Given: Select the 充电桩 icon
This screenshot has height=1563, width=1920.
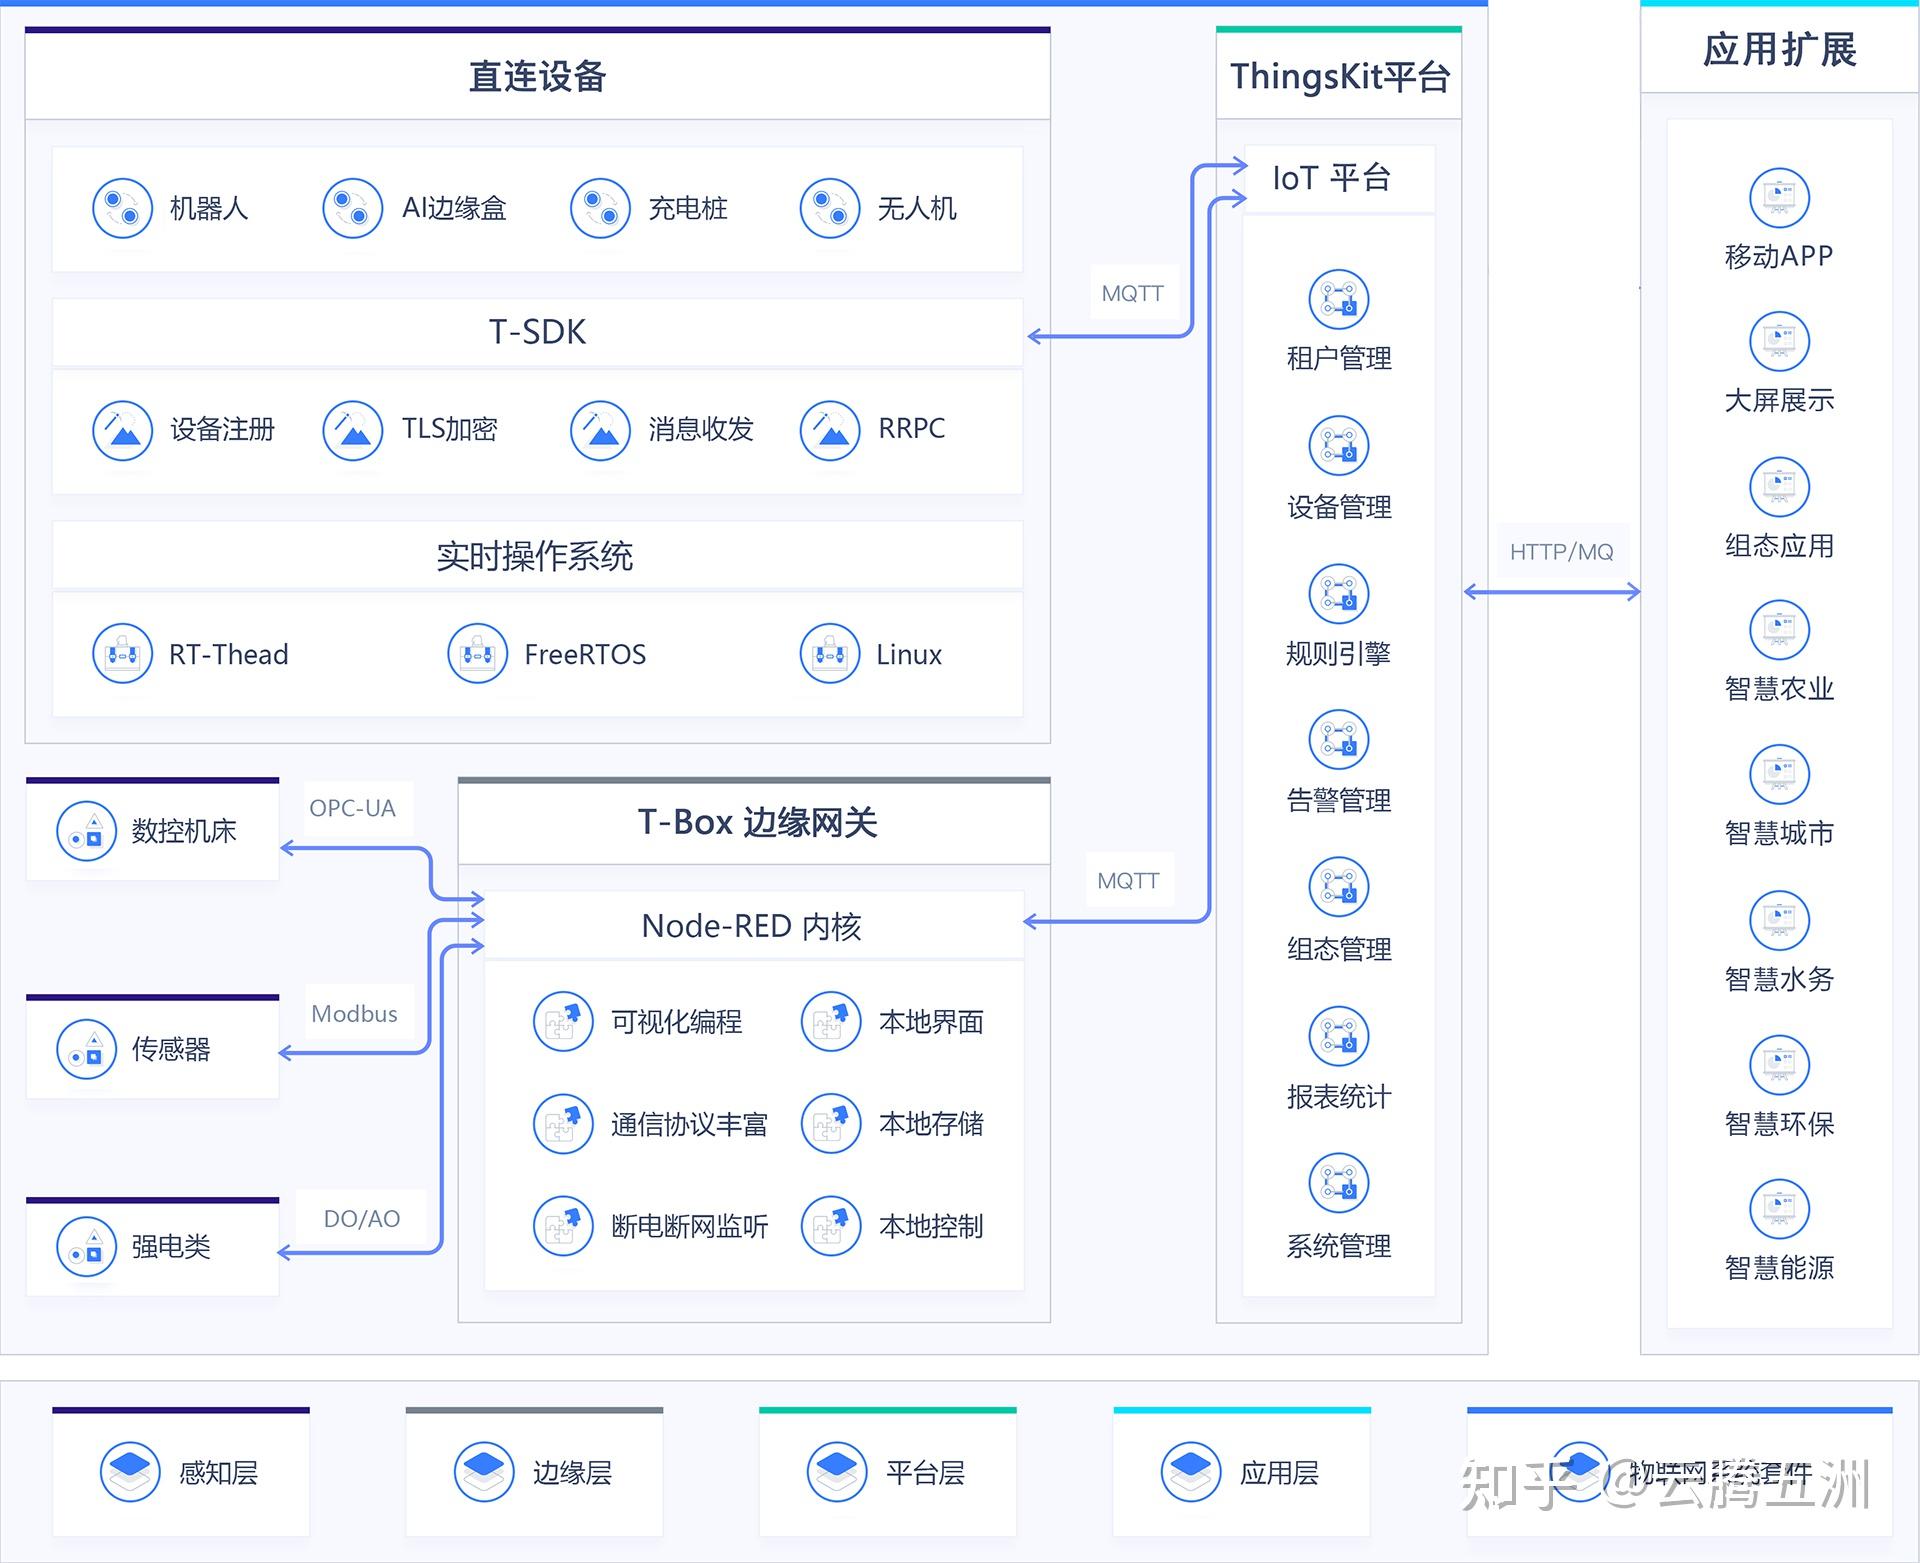Looking at the screenshot, I should click(600, 208).
